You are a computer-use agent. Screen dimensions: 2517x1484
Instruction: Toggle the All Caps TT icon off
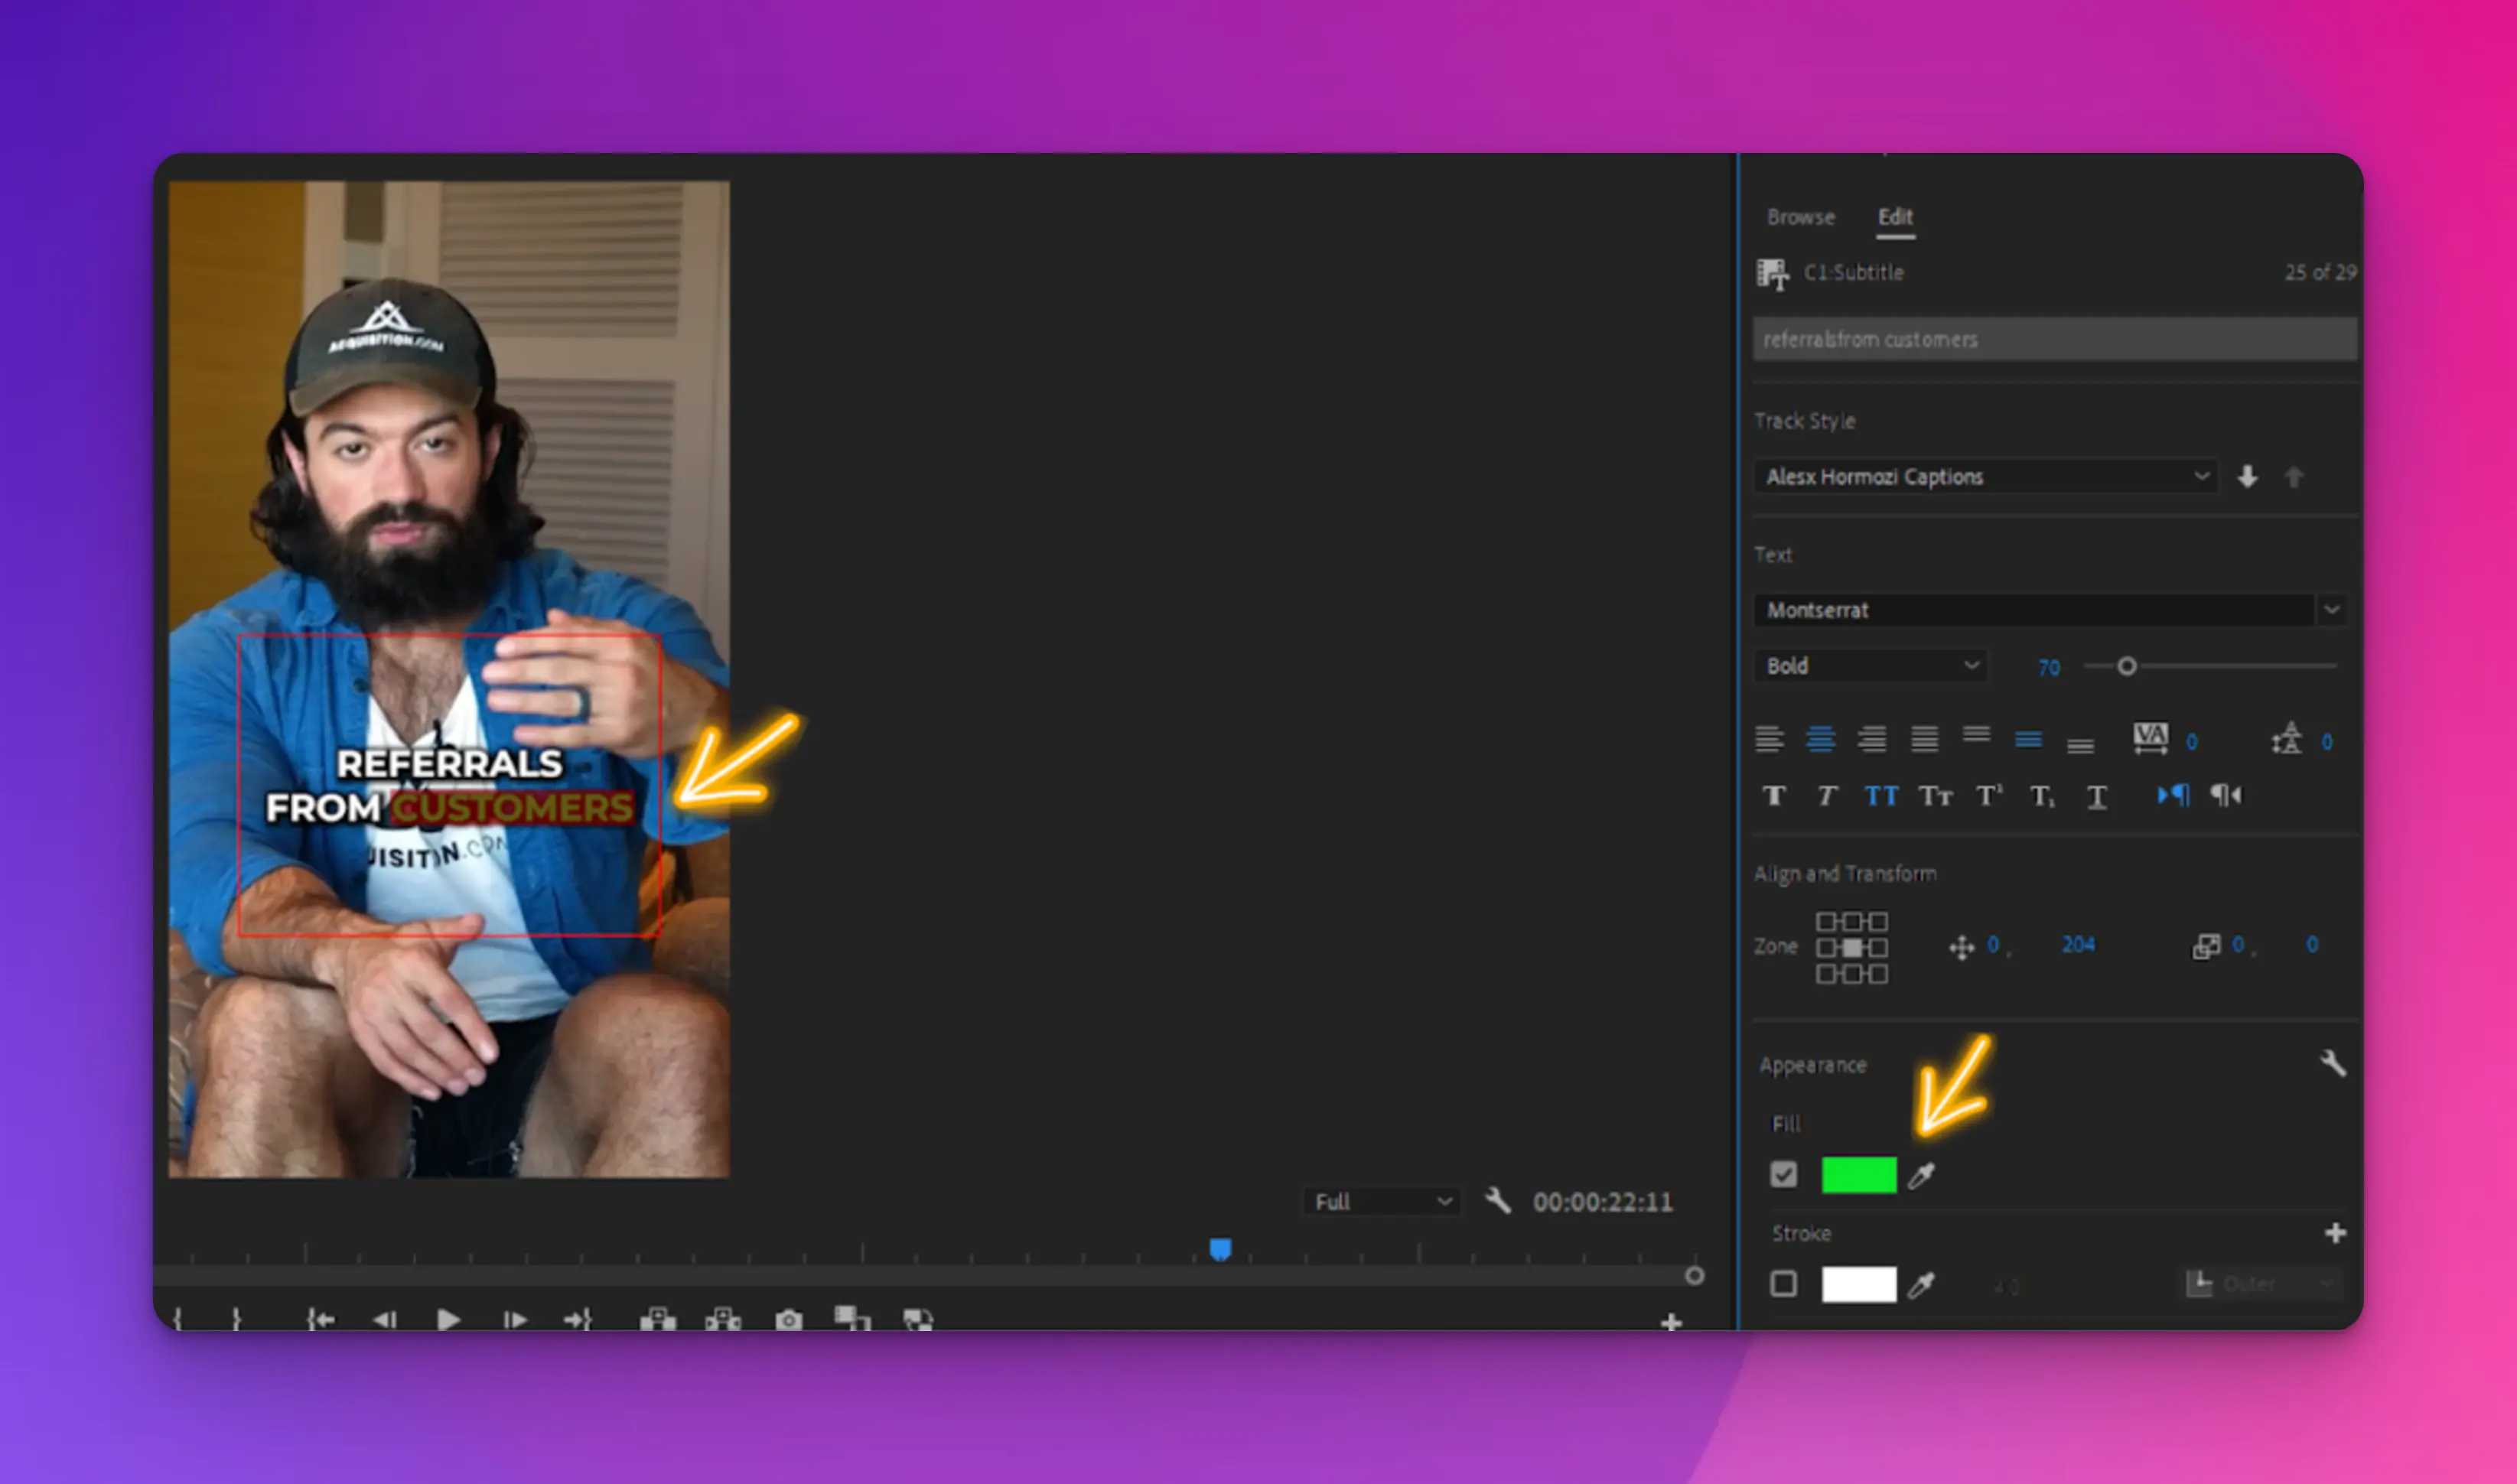pos(1883,795)
